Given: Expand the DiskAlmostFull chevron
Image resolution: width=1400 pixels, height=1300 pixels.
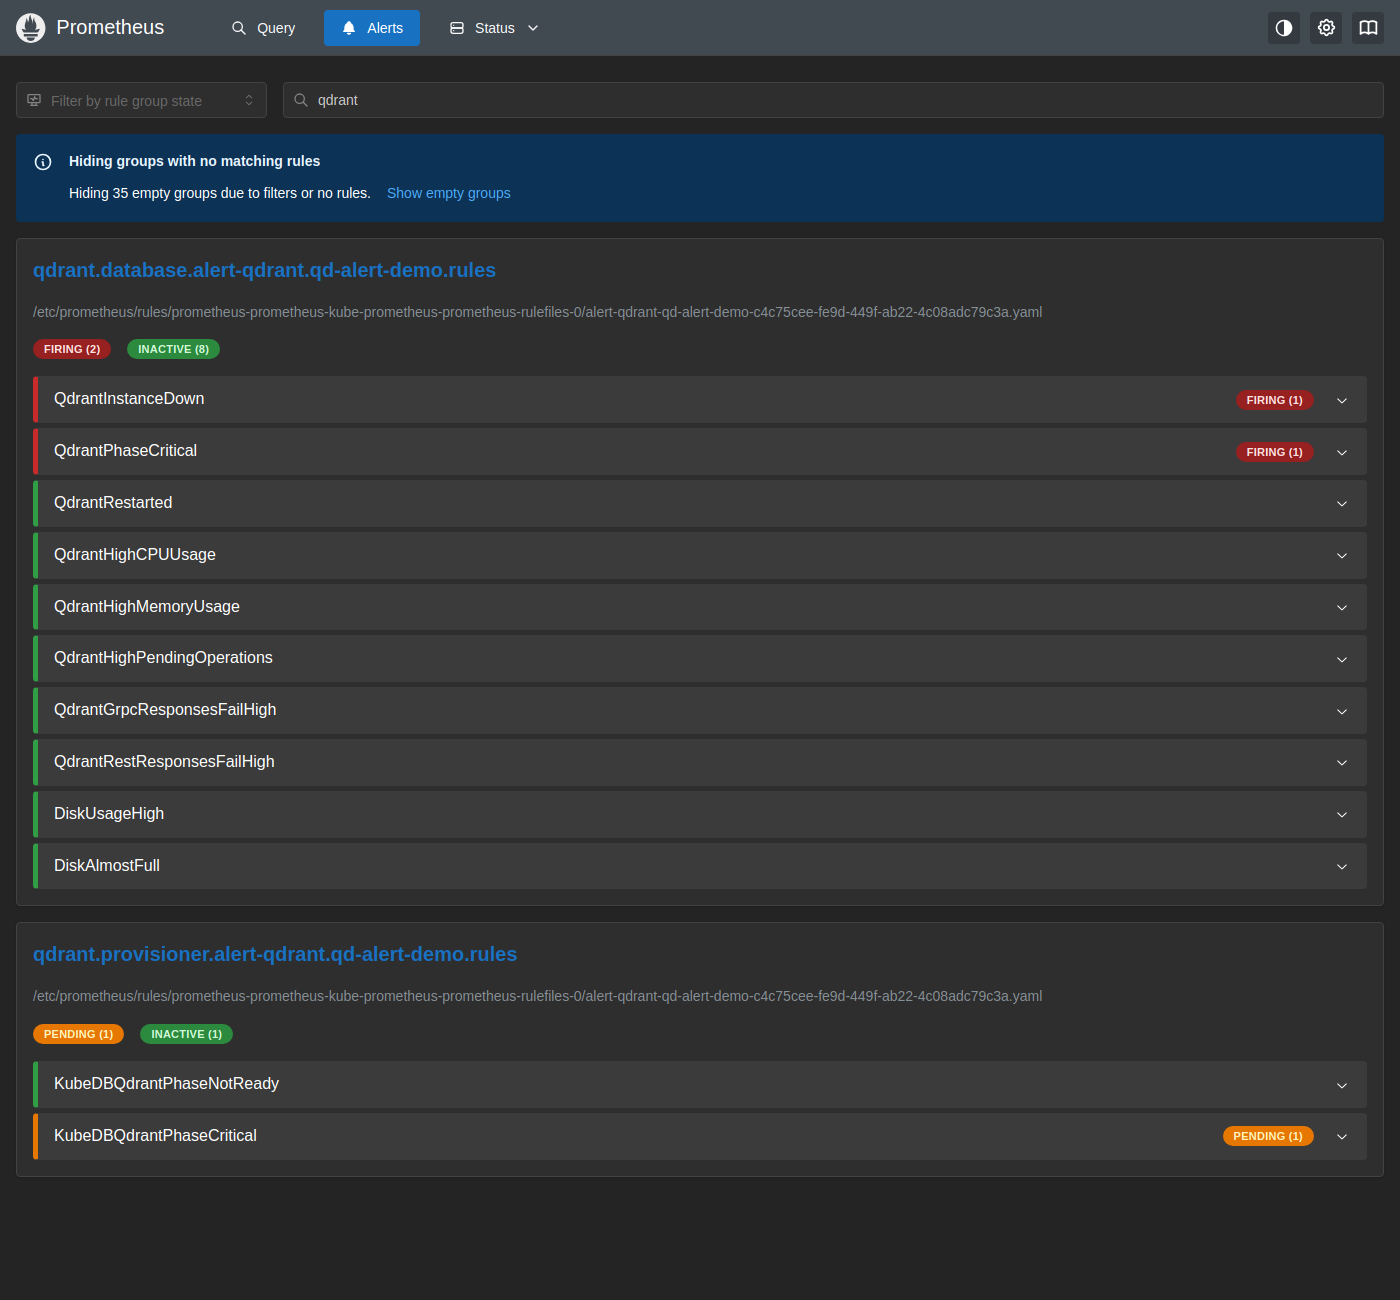Looking at the screenshot, I should click(1342, 866).
